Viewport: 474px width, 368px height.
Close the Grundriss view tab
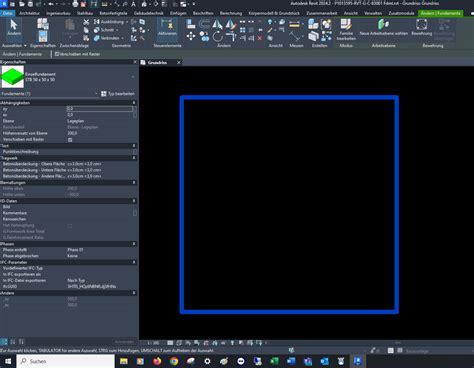click(179, 62)
